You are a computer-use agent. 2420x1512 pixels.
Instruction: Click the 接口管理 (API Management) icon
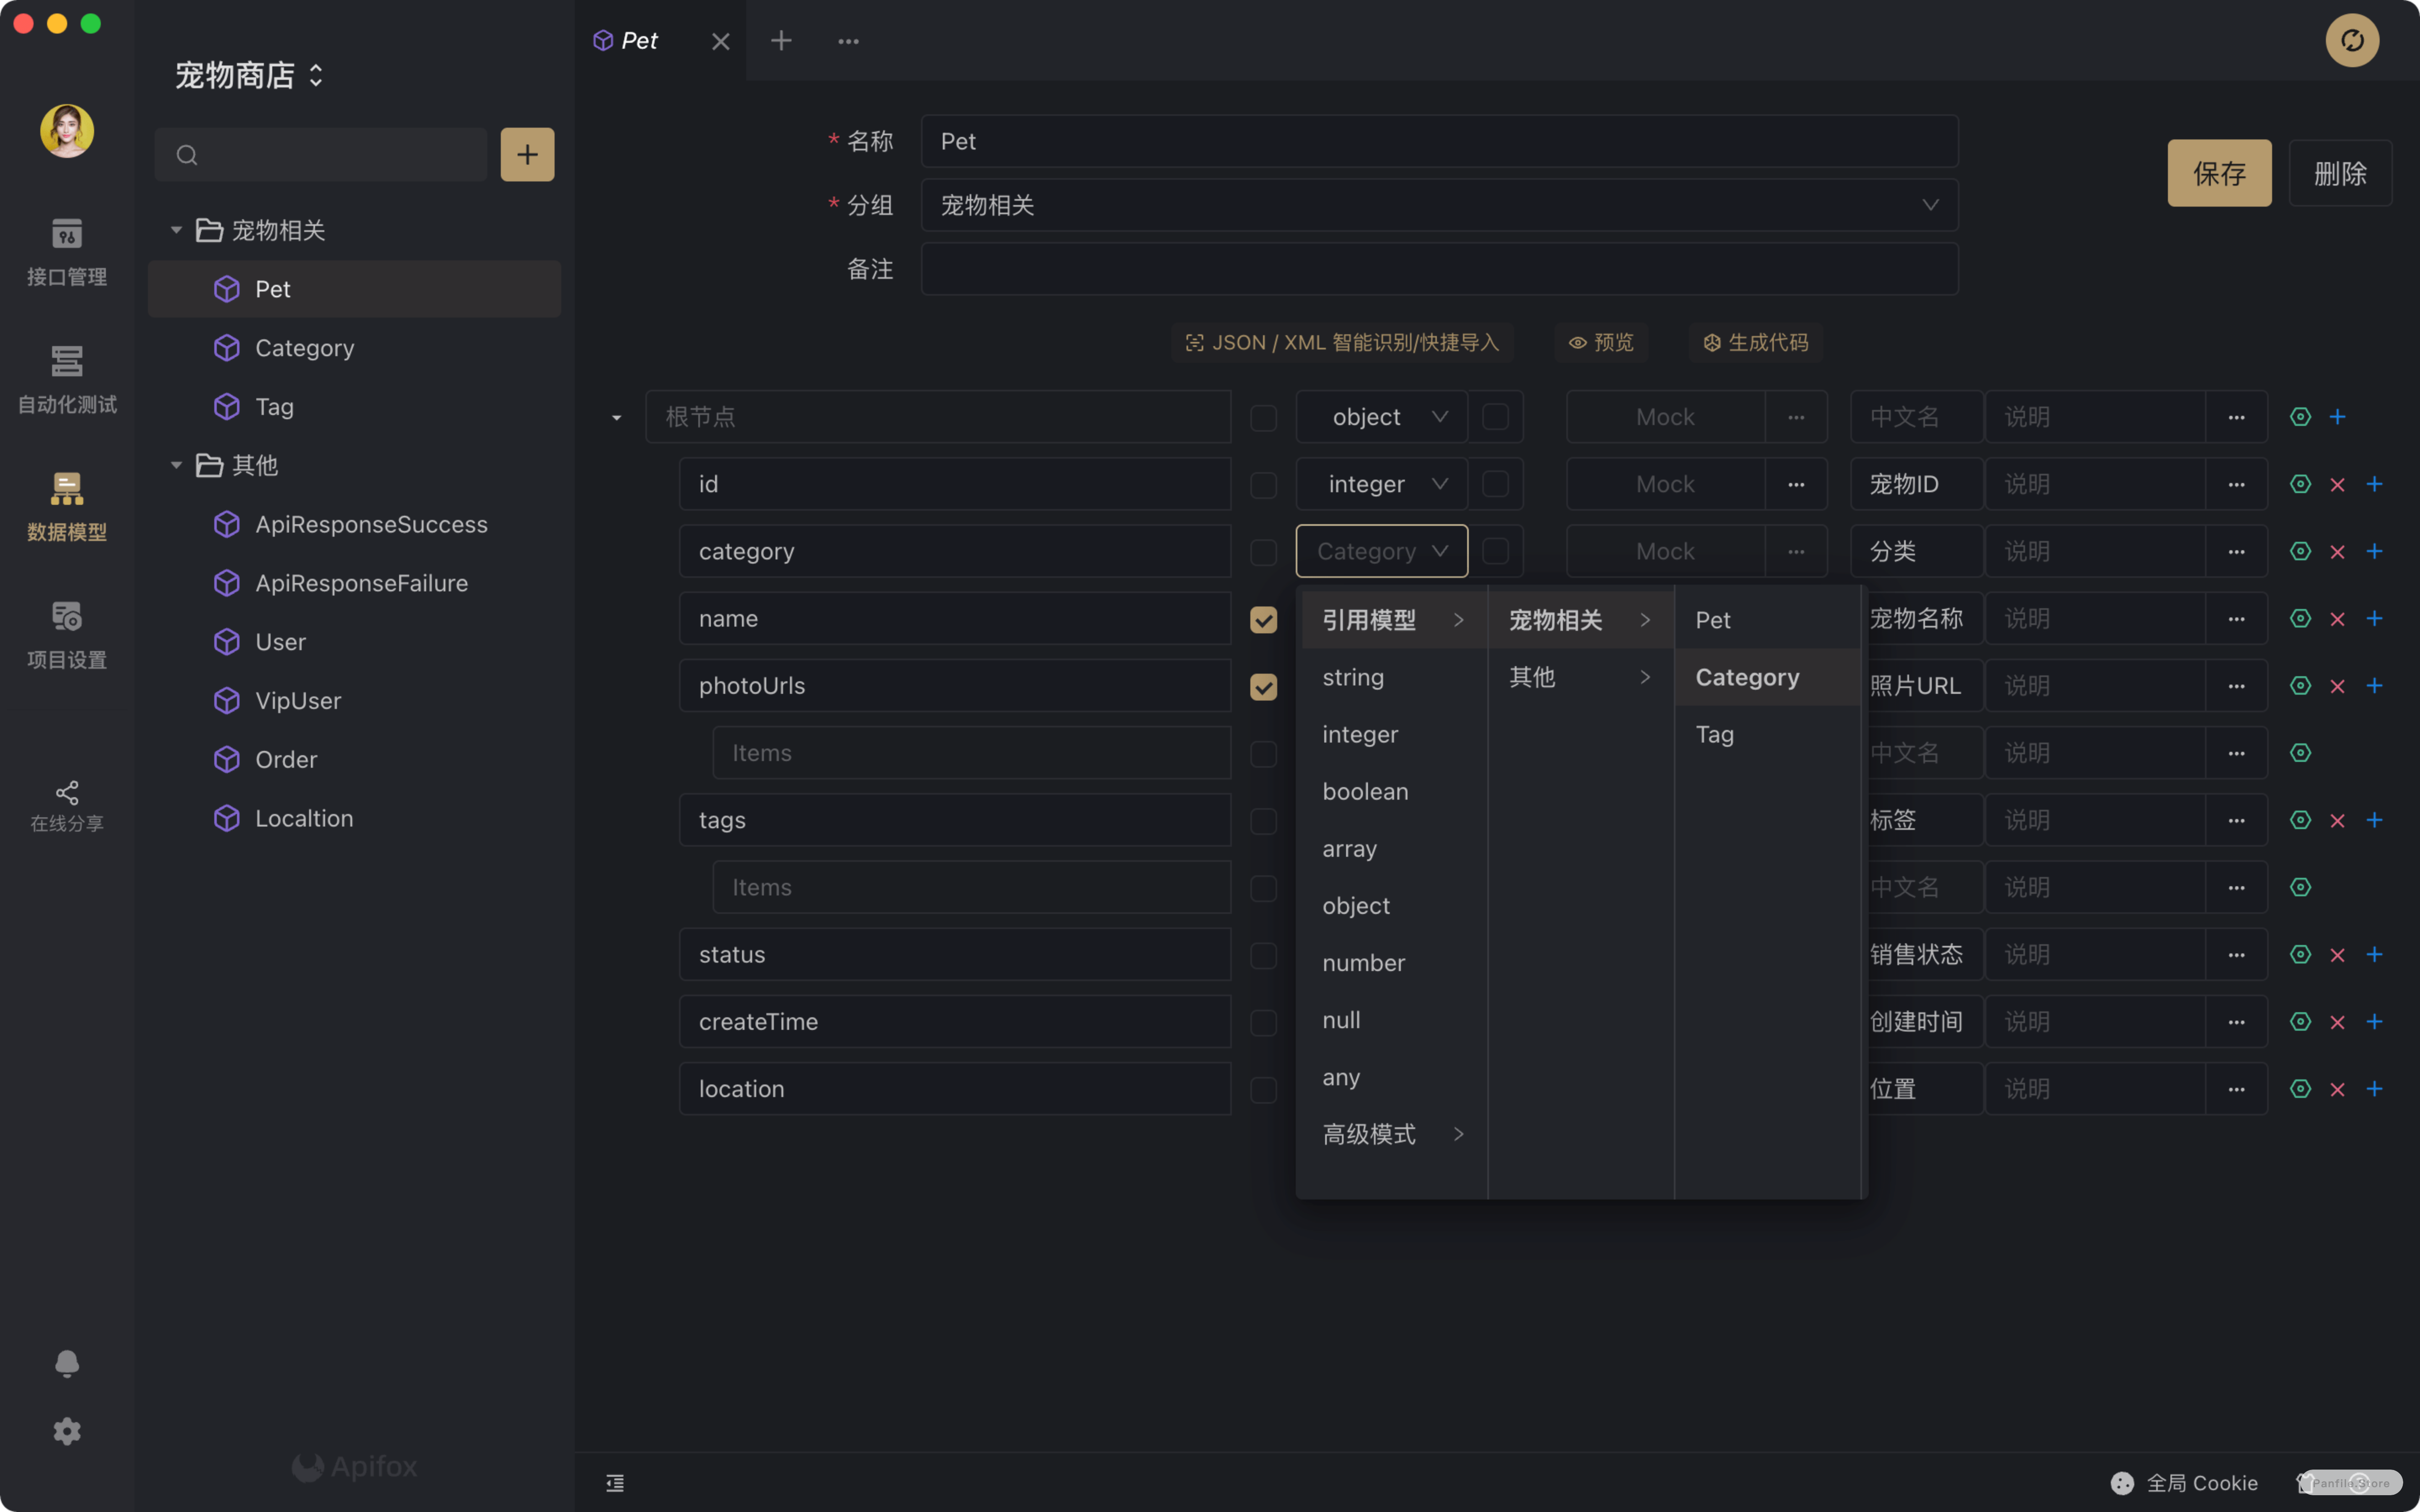point(66,249)
